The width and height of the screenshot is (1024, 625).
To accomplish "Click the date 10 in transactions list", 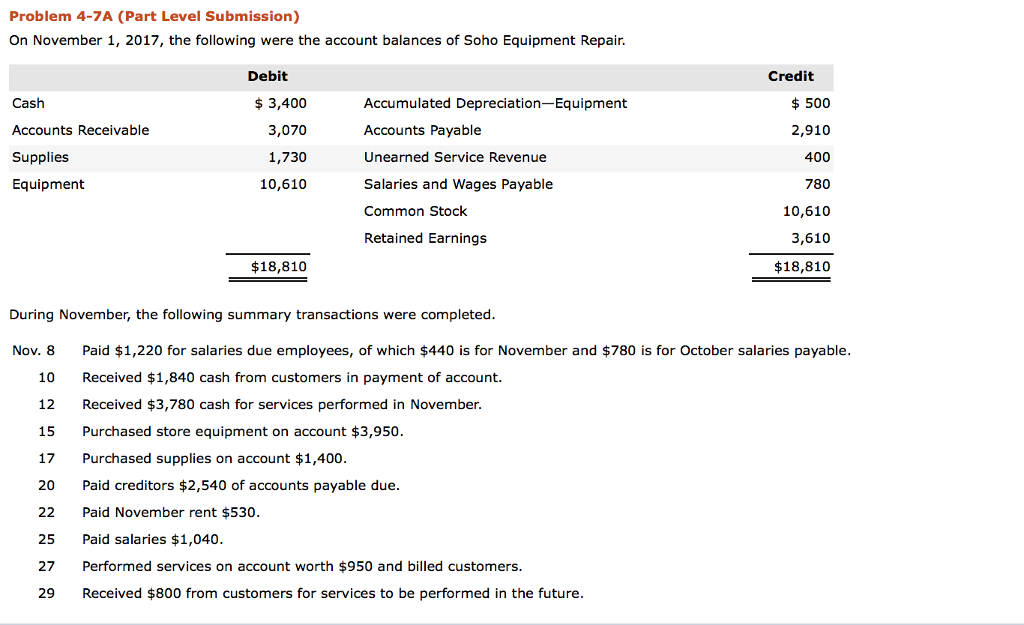I will click(x=46, y=377).
